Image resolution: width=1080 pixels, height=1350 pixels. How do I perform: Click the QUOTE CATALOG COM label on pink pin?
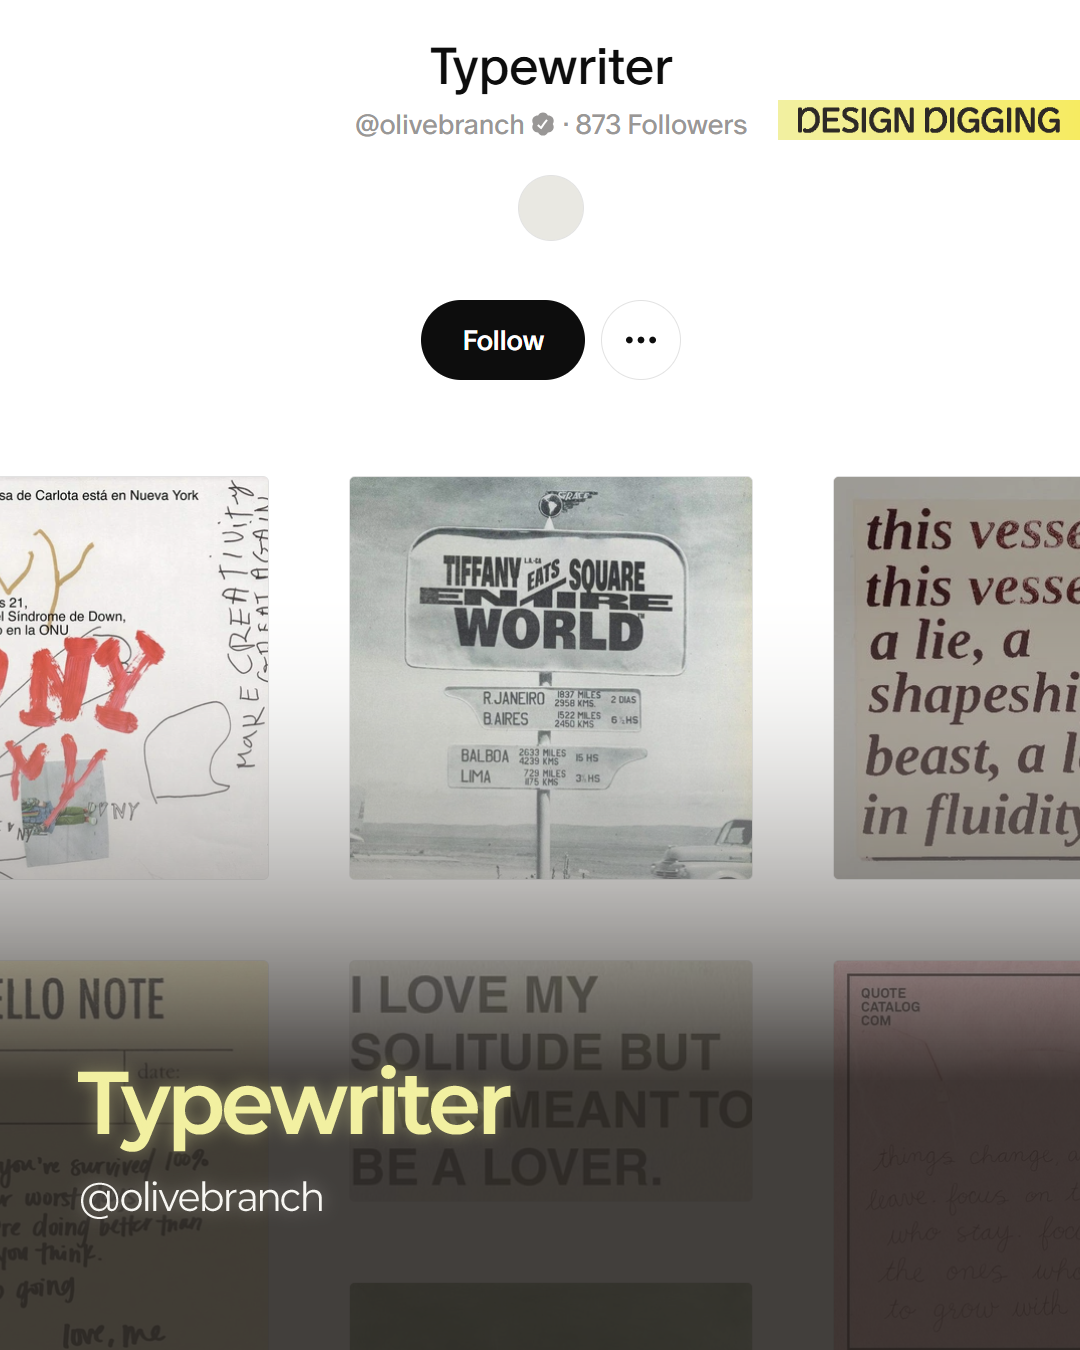890,1007
